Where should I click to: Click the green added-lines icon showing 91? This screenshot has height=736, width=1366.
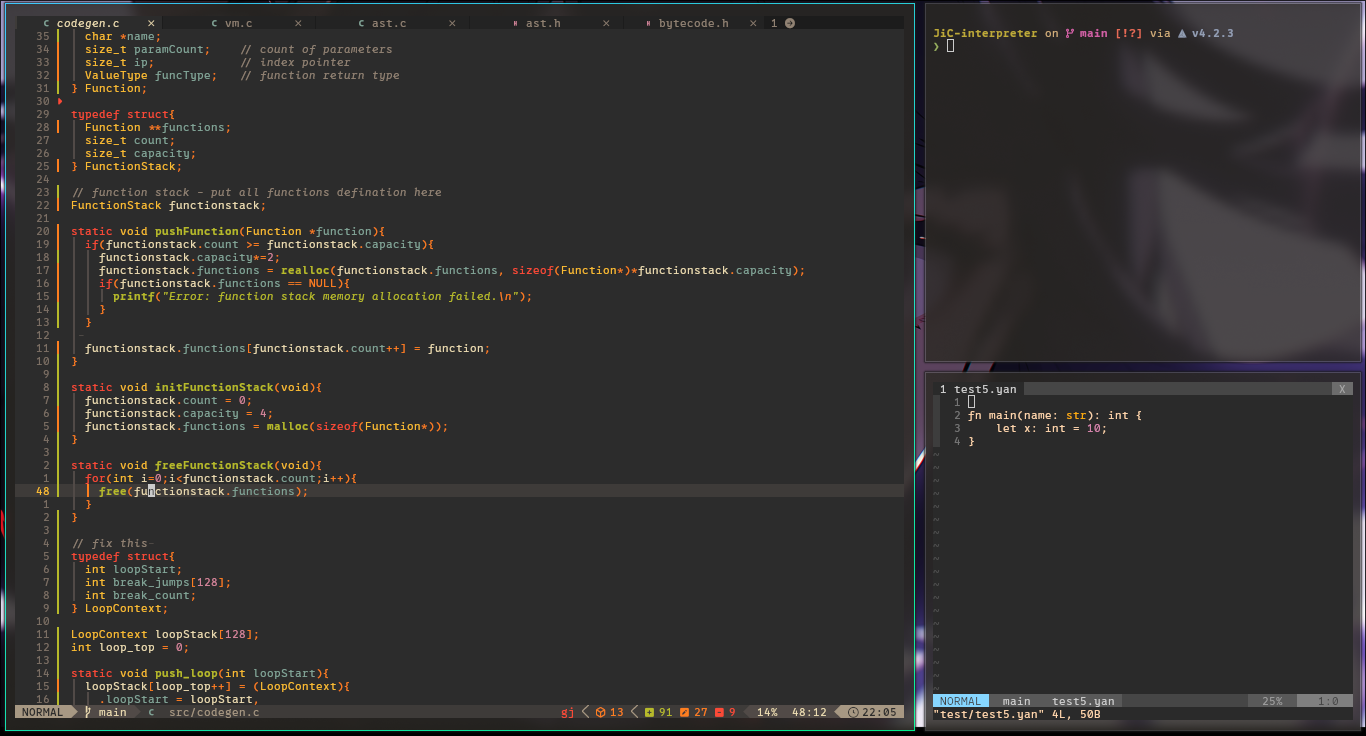(649, 712)
